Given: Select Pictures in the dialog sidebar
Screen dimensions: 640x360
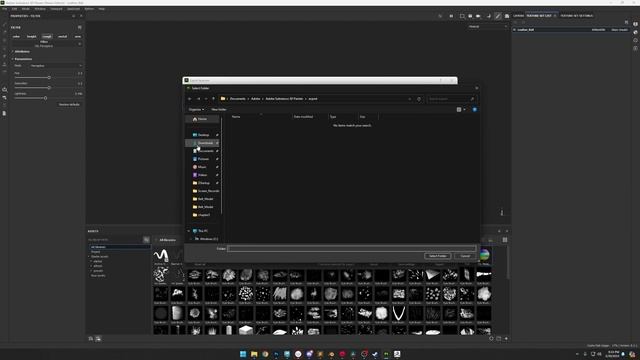Looking at the screenshot, I should tap(203, 159).
